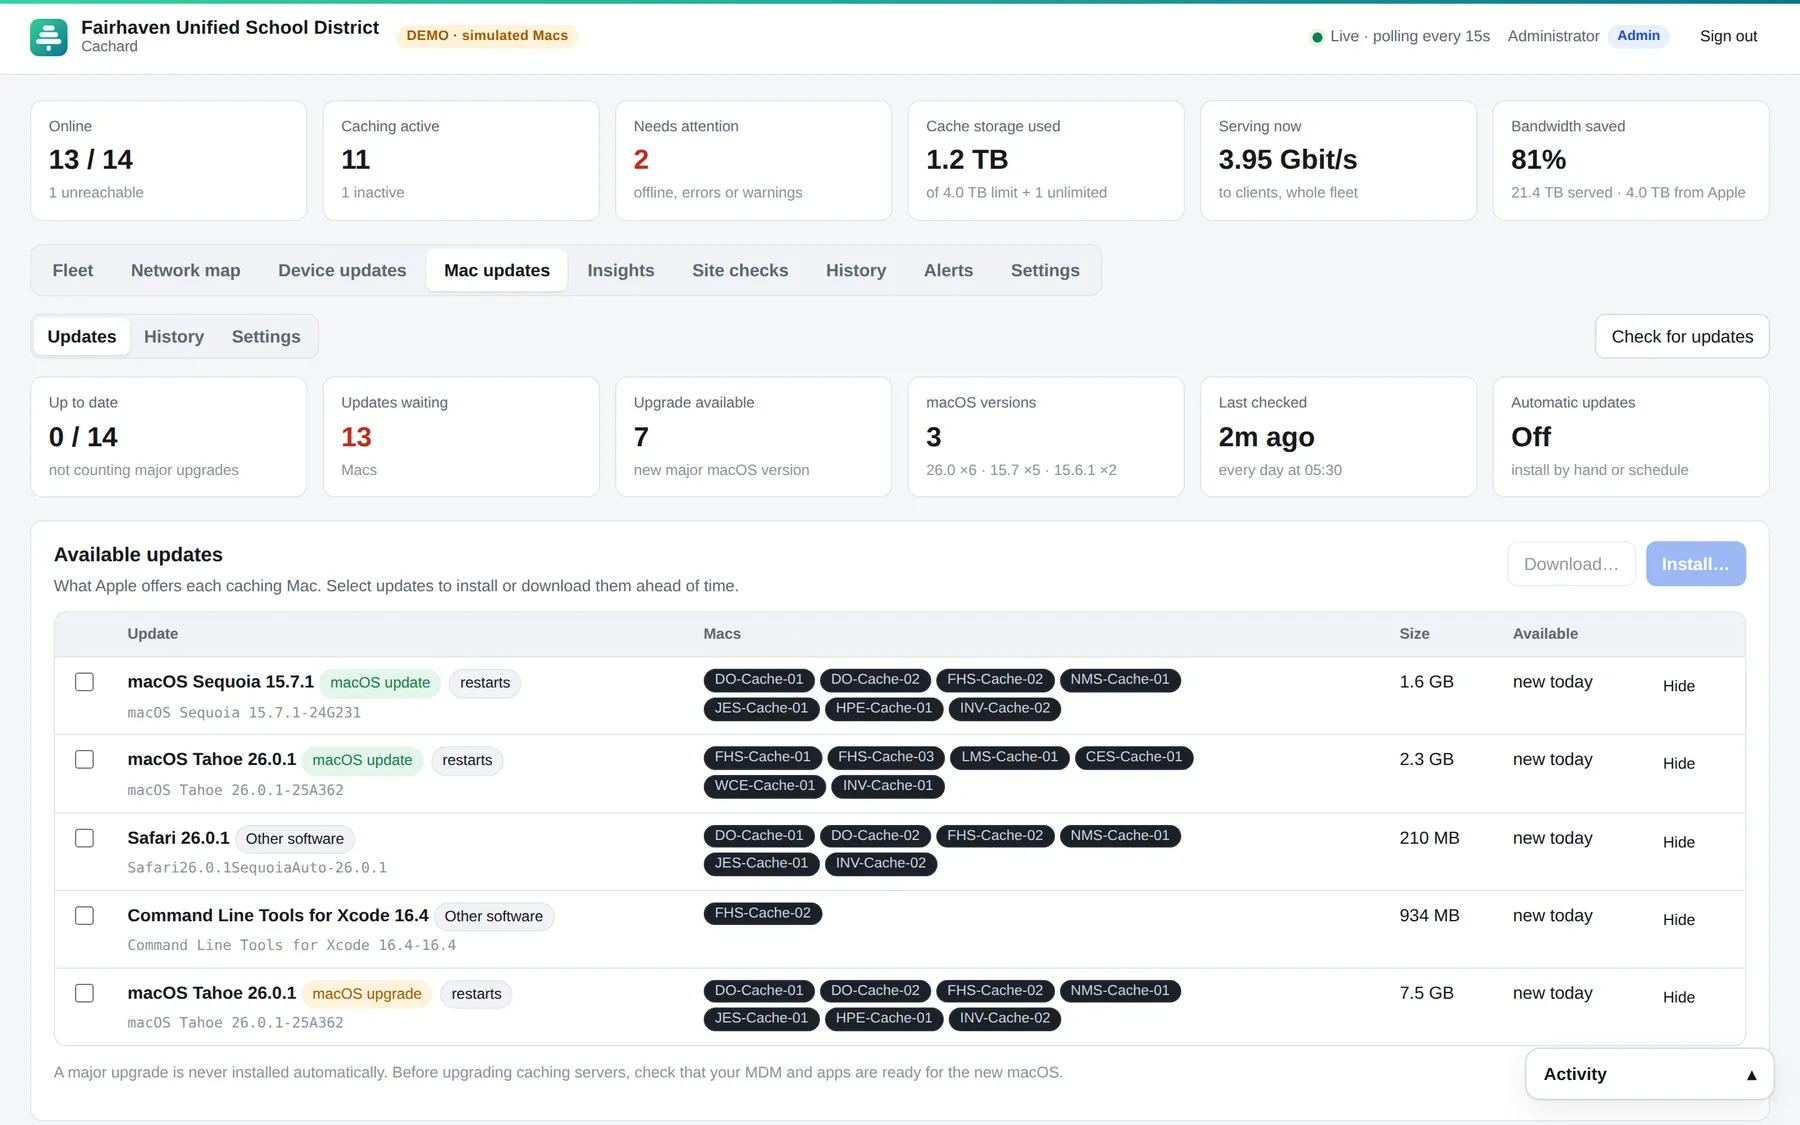Open the Alerts tab

[948, 270]
